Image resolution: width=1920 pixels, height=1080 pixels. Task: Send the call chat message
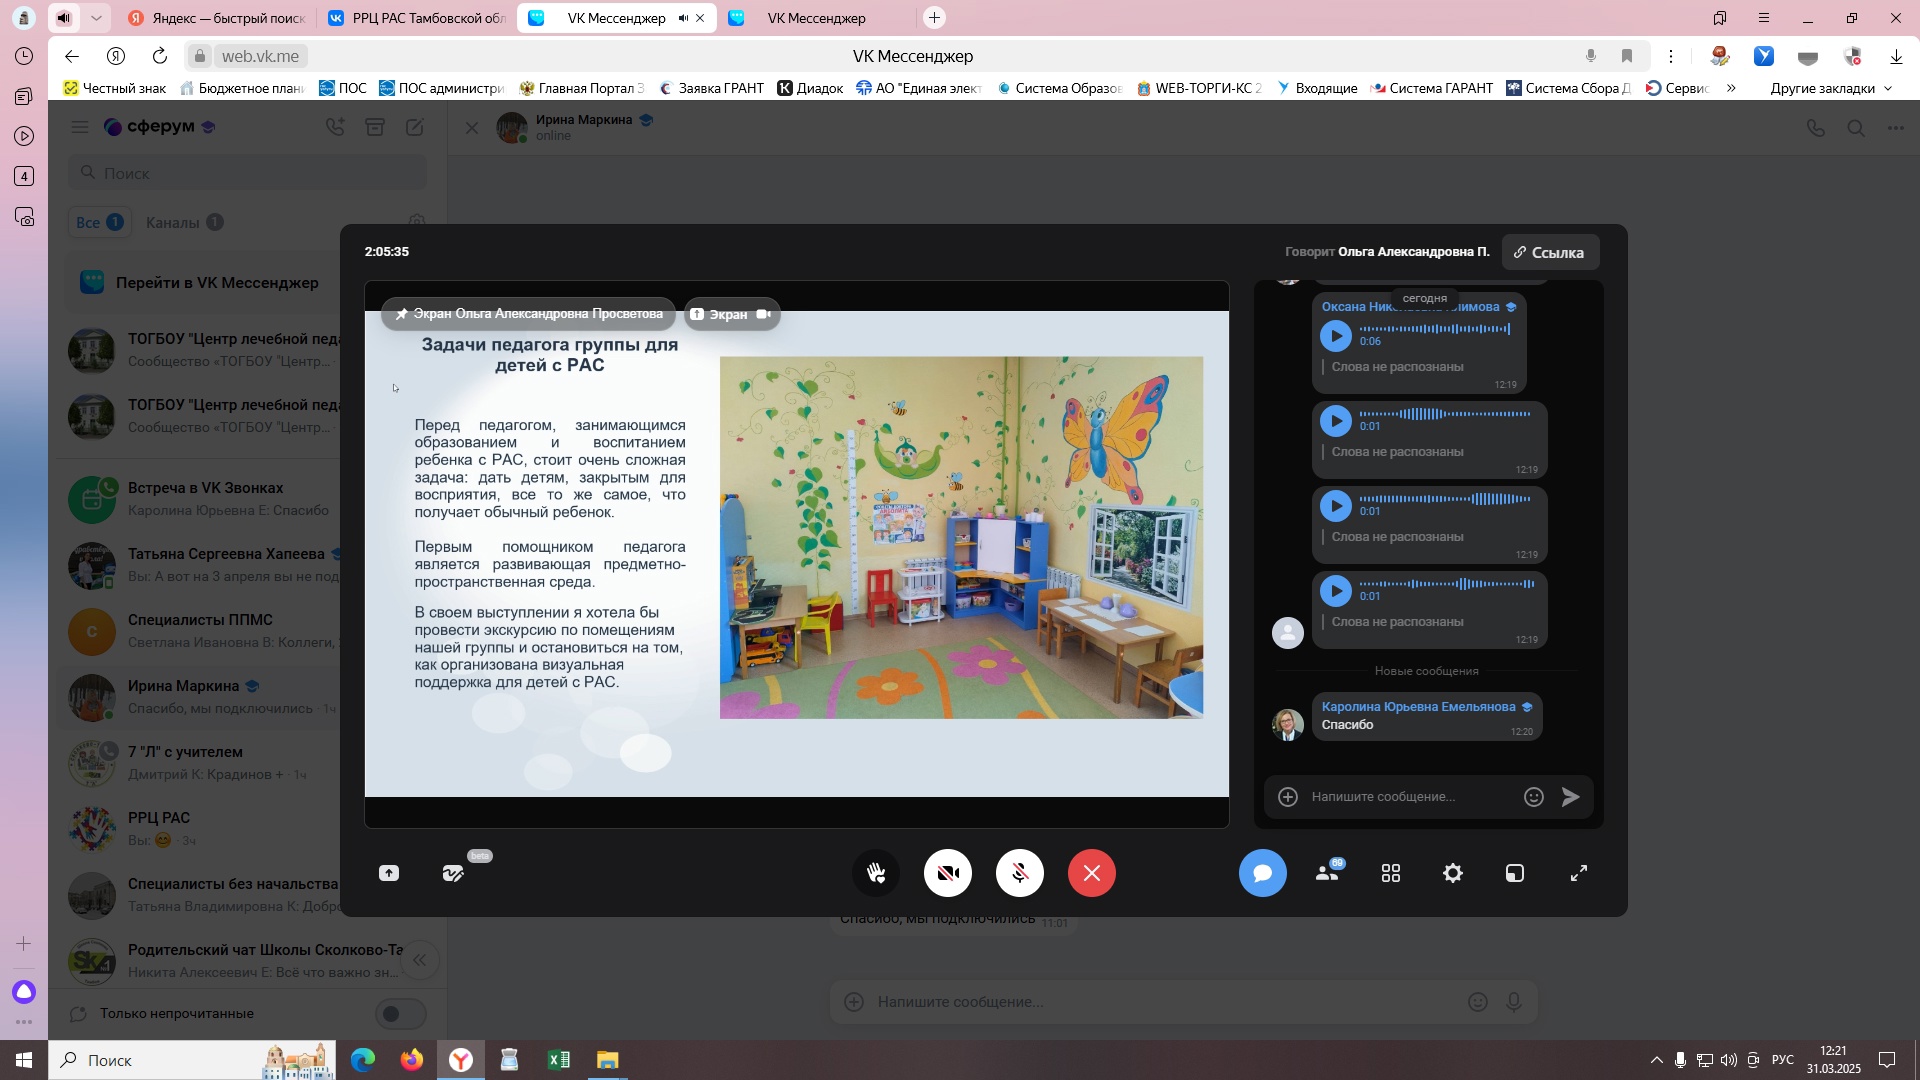click(x=1571, y=797)
